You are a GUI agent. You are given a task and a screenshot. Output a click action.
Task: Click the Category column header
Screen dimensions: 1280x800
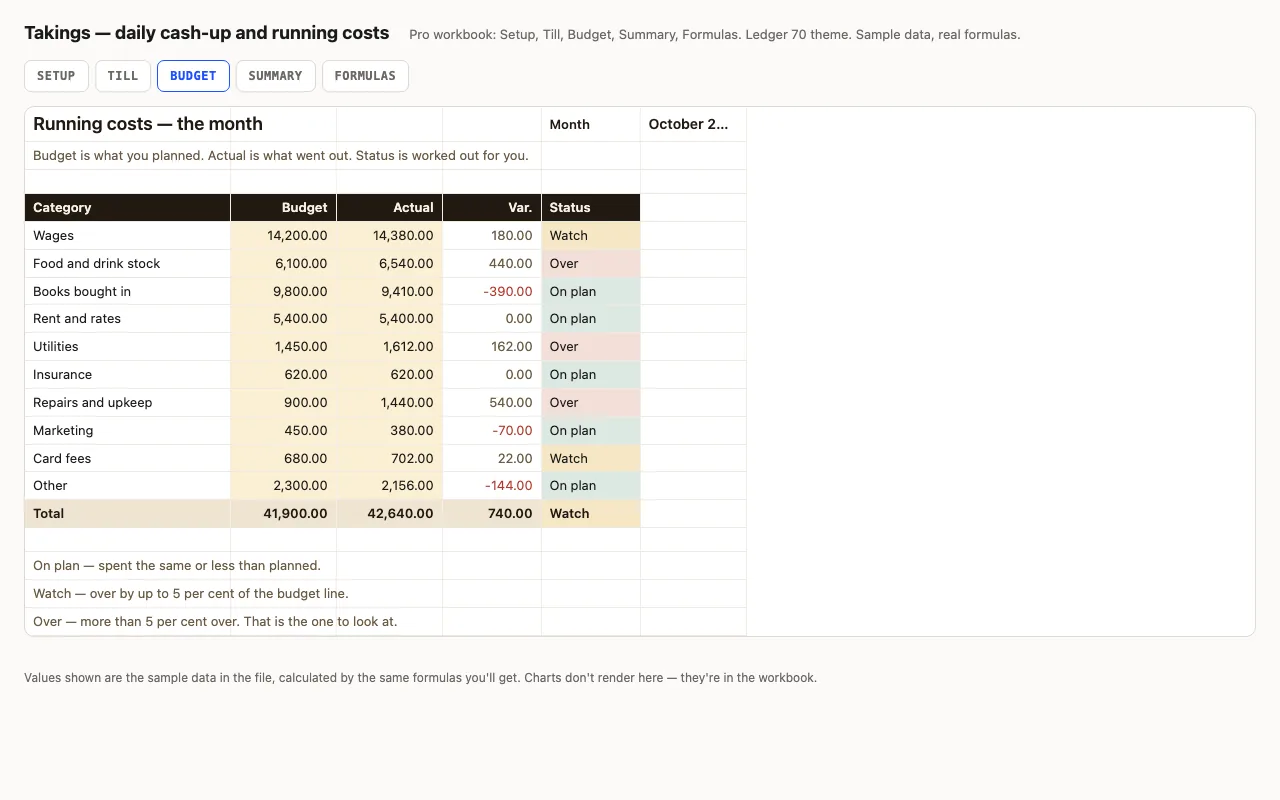(128, 208)
